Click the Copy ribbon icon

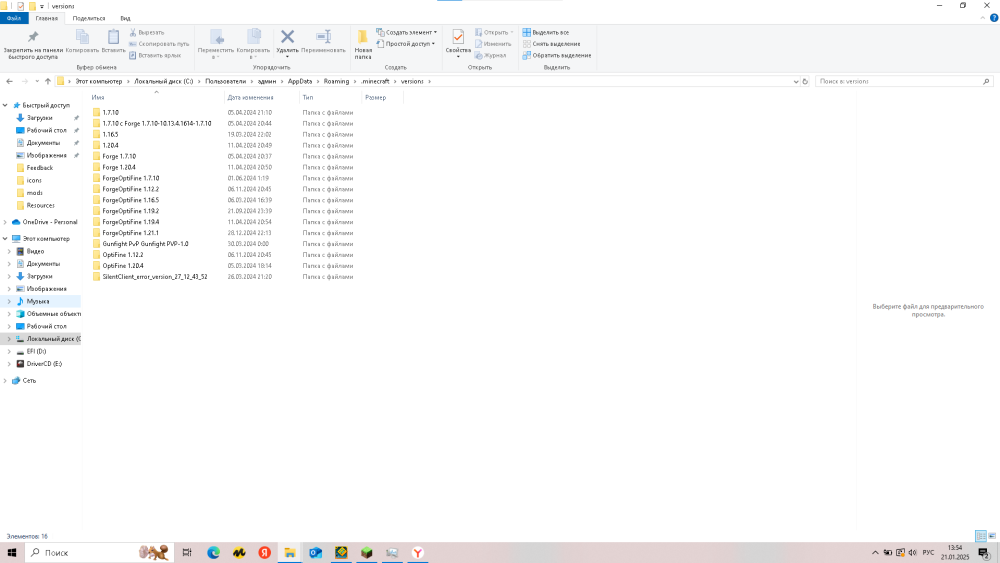point(82,41)
